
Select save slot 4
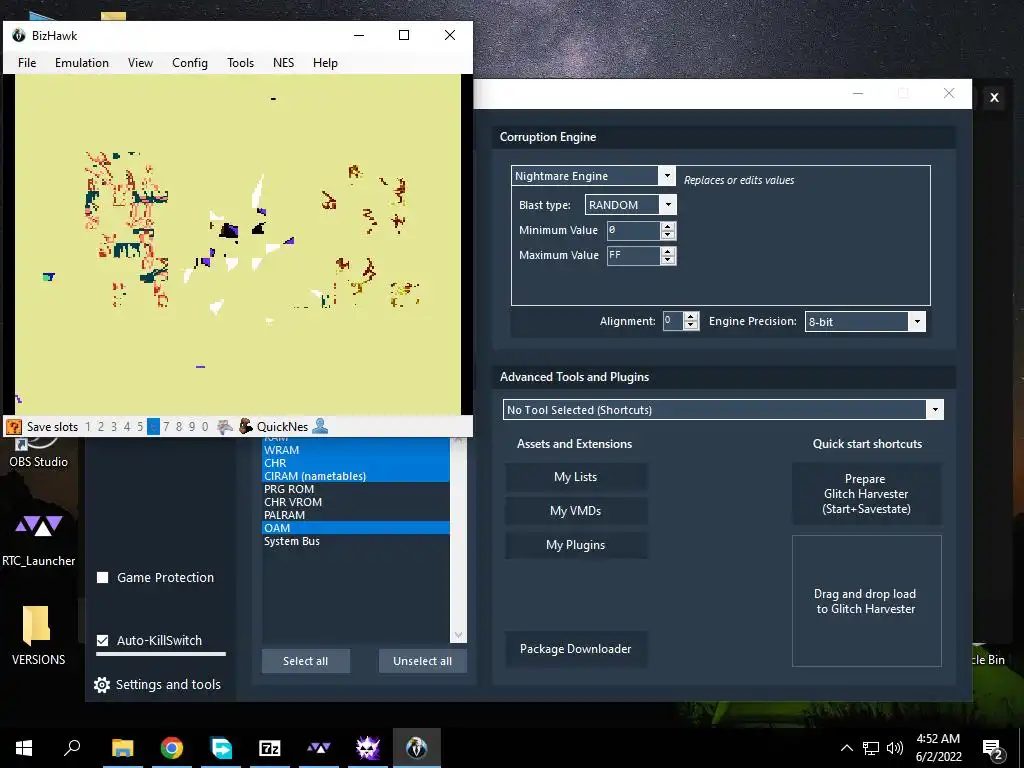click(x=127, y=427)
